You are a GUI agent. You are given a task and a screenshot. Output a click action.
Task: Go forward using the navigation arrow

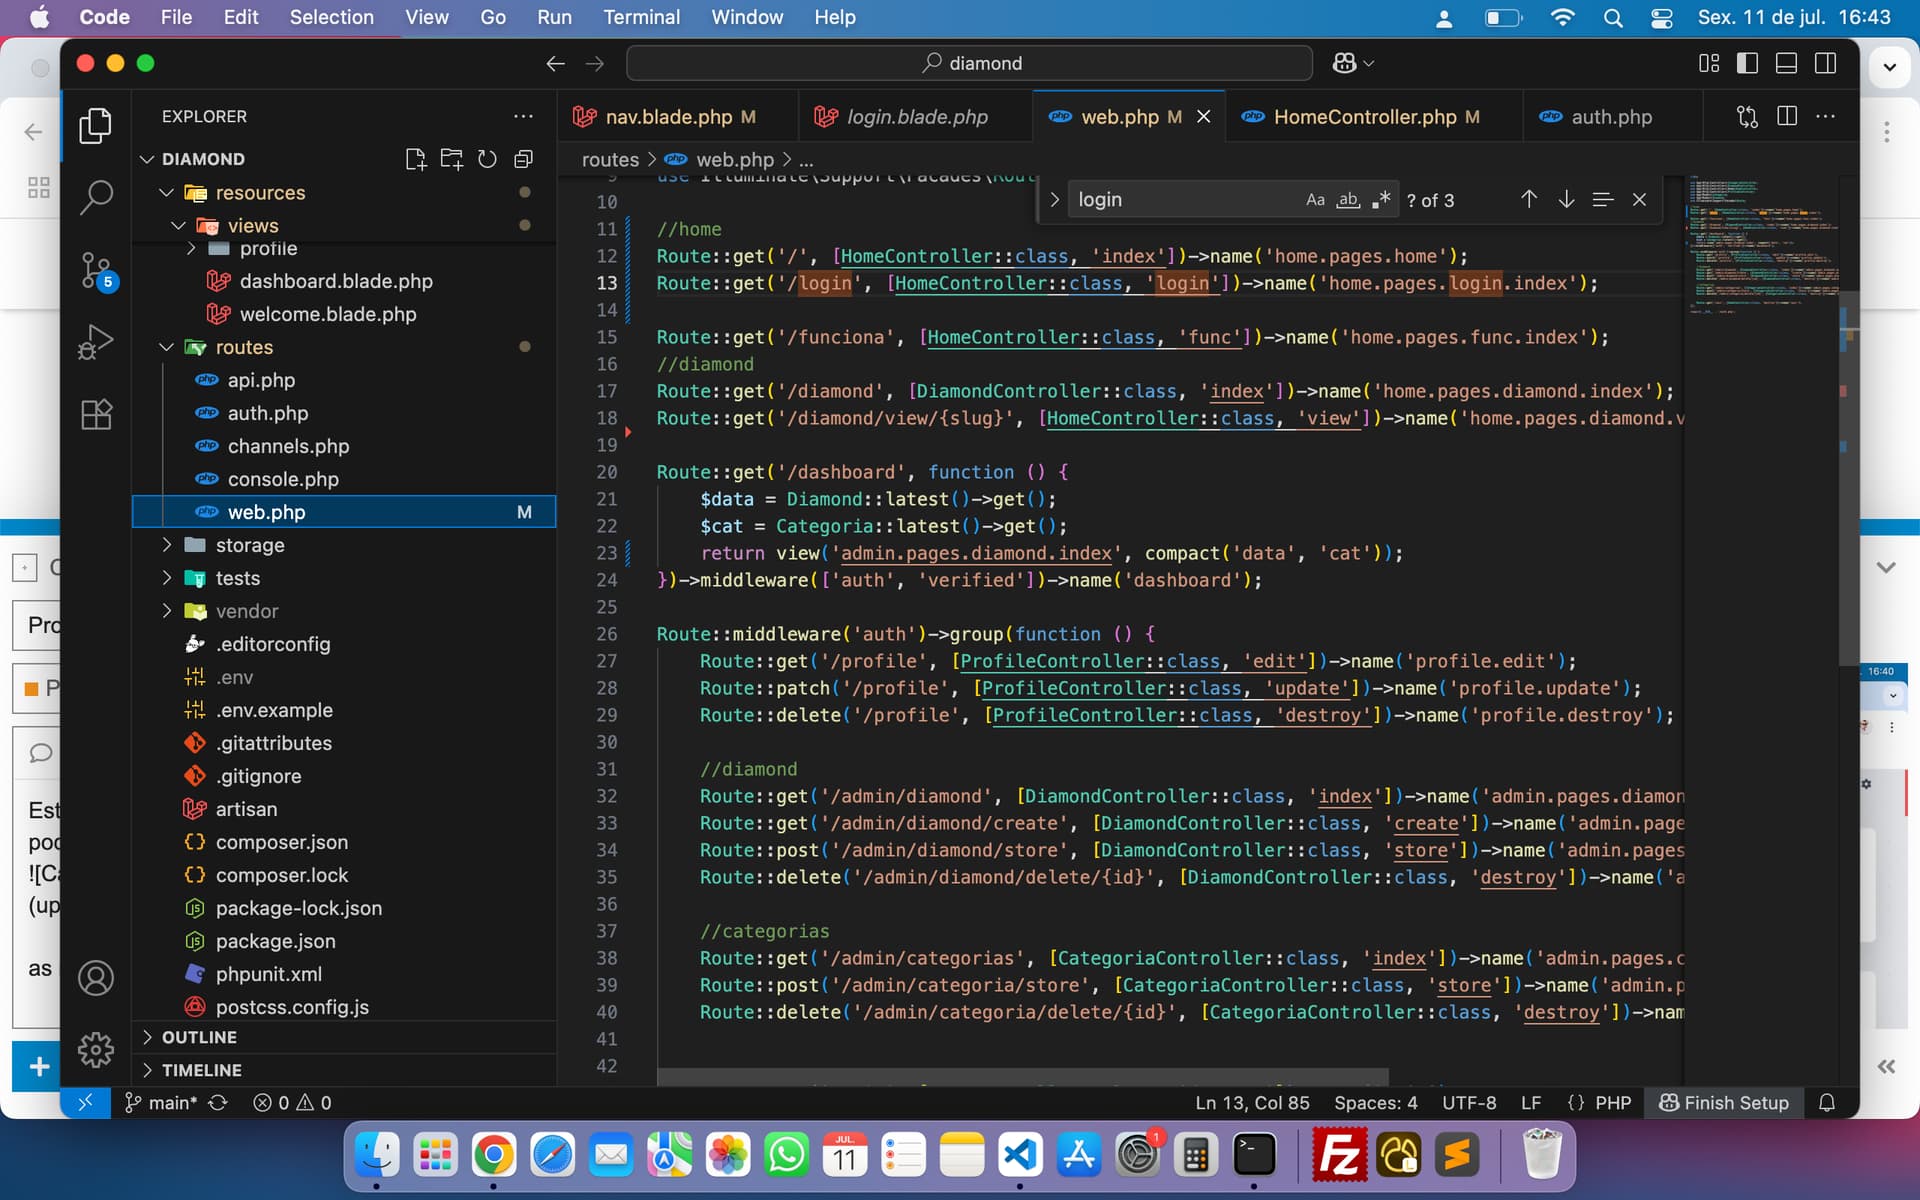pos(595,63)
